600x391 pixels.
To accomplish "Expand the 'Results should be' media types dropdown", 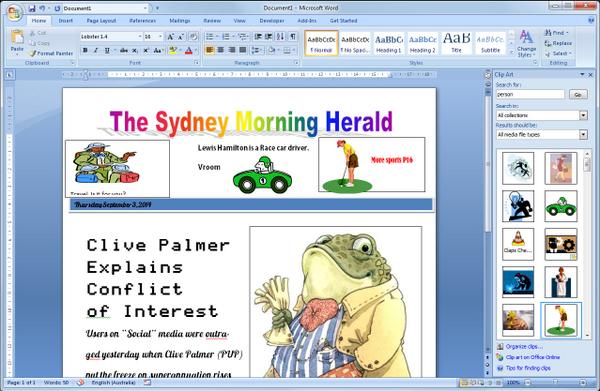I will [583, 135].
